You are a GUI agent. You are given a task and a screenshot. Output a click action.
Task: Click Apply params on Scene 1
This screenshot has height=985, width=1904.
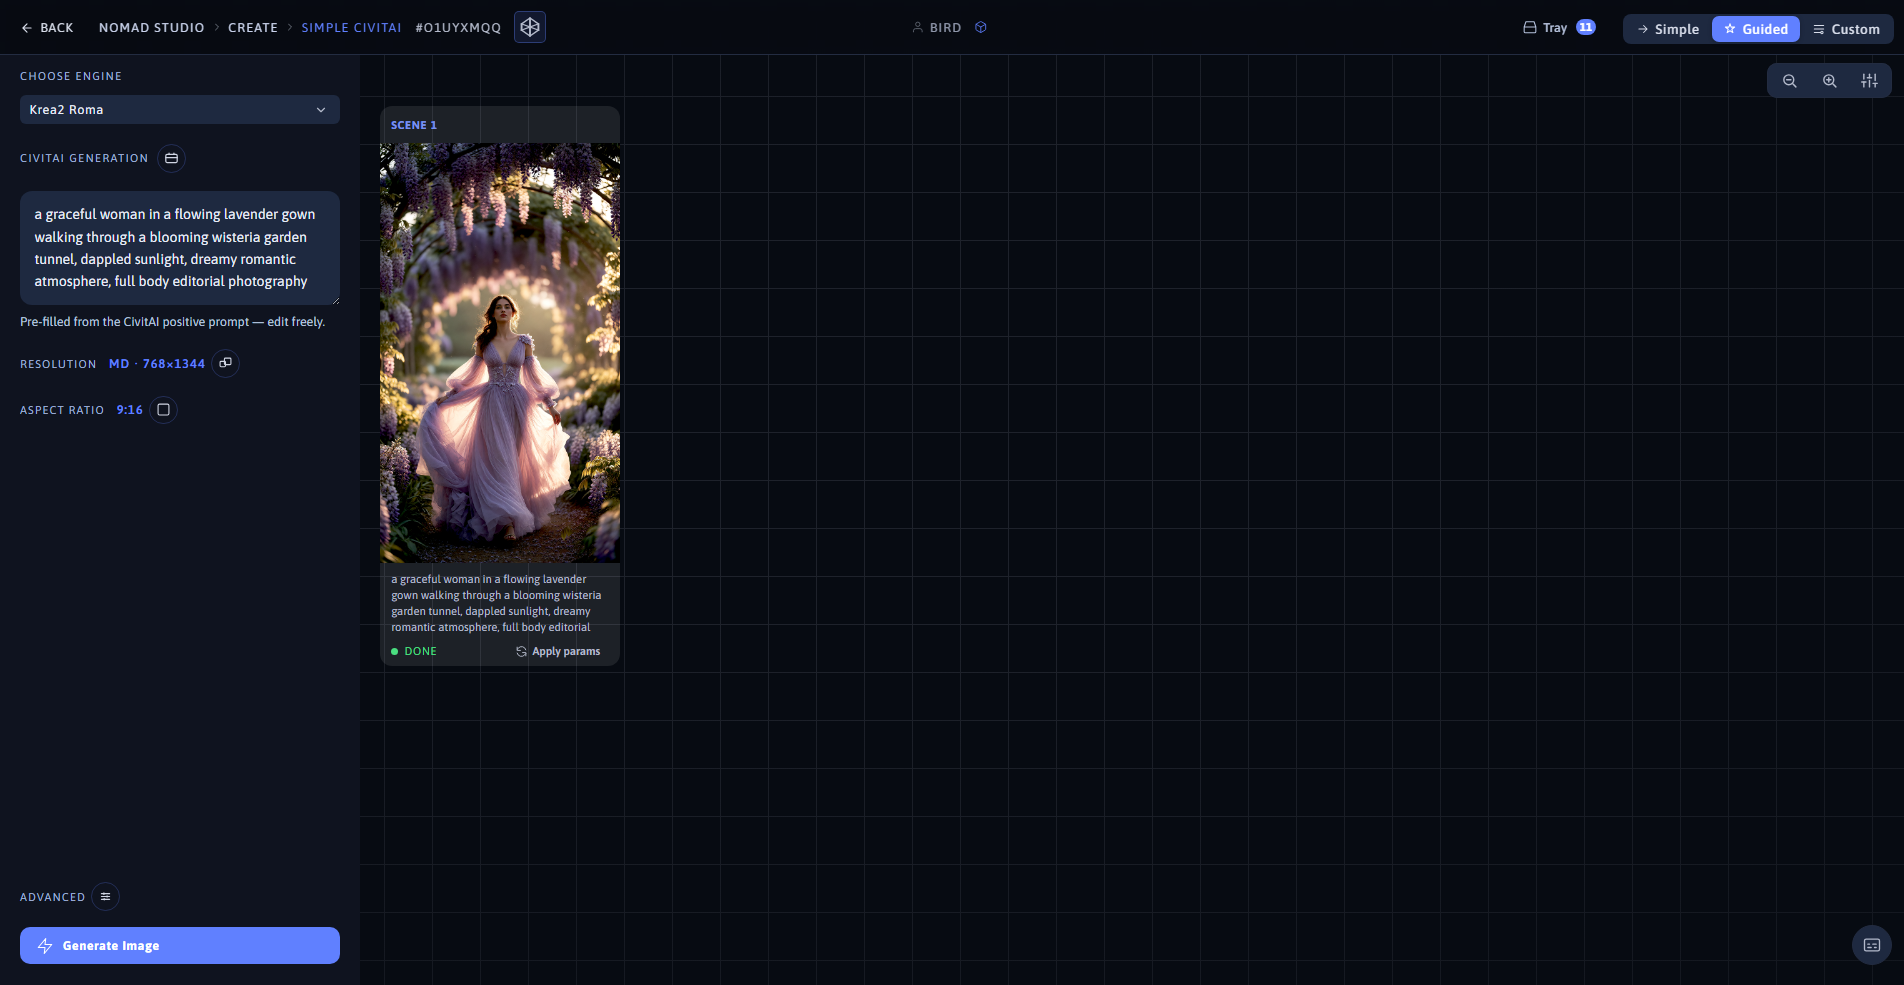point(558,651)
